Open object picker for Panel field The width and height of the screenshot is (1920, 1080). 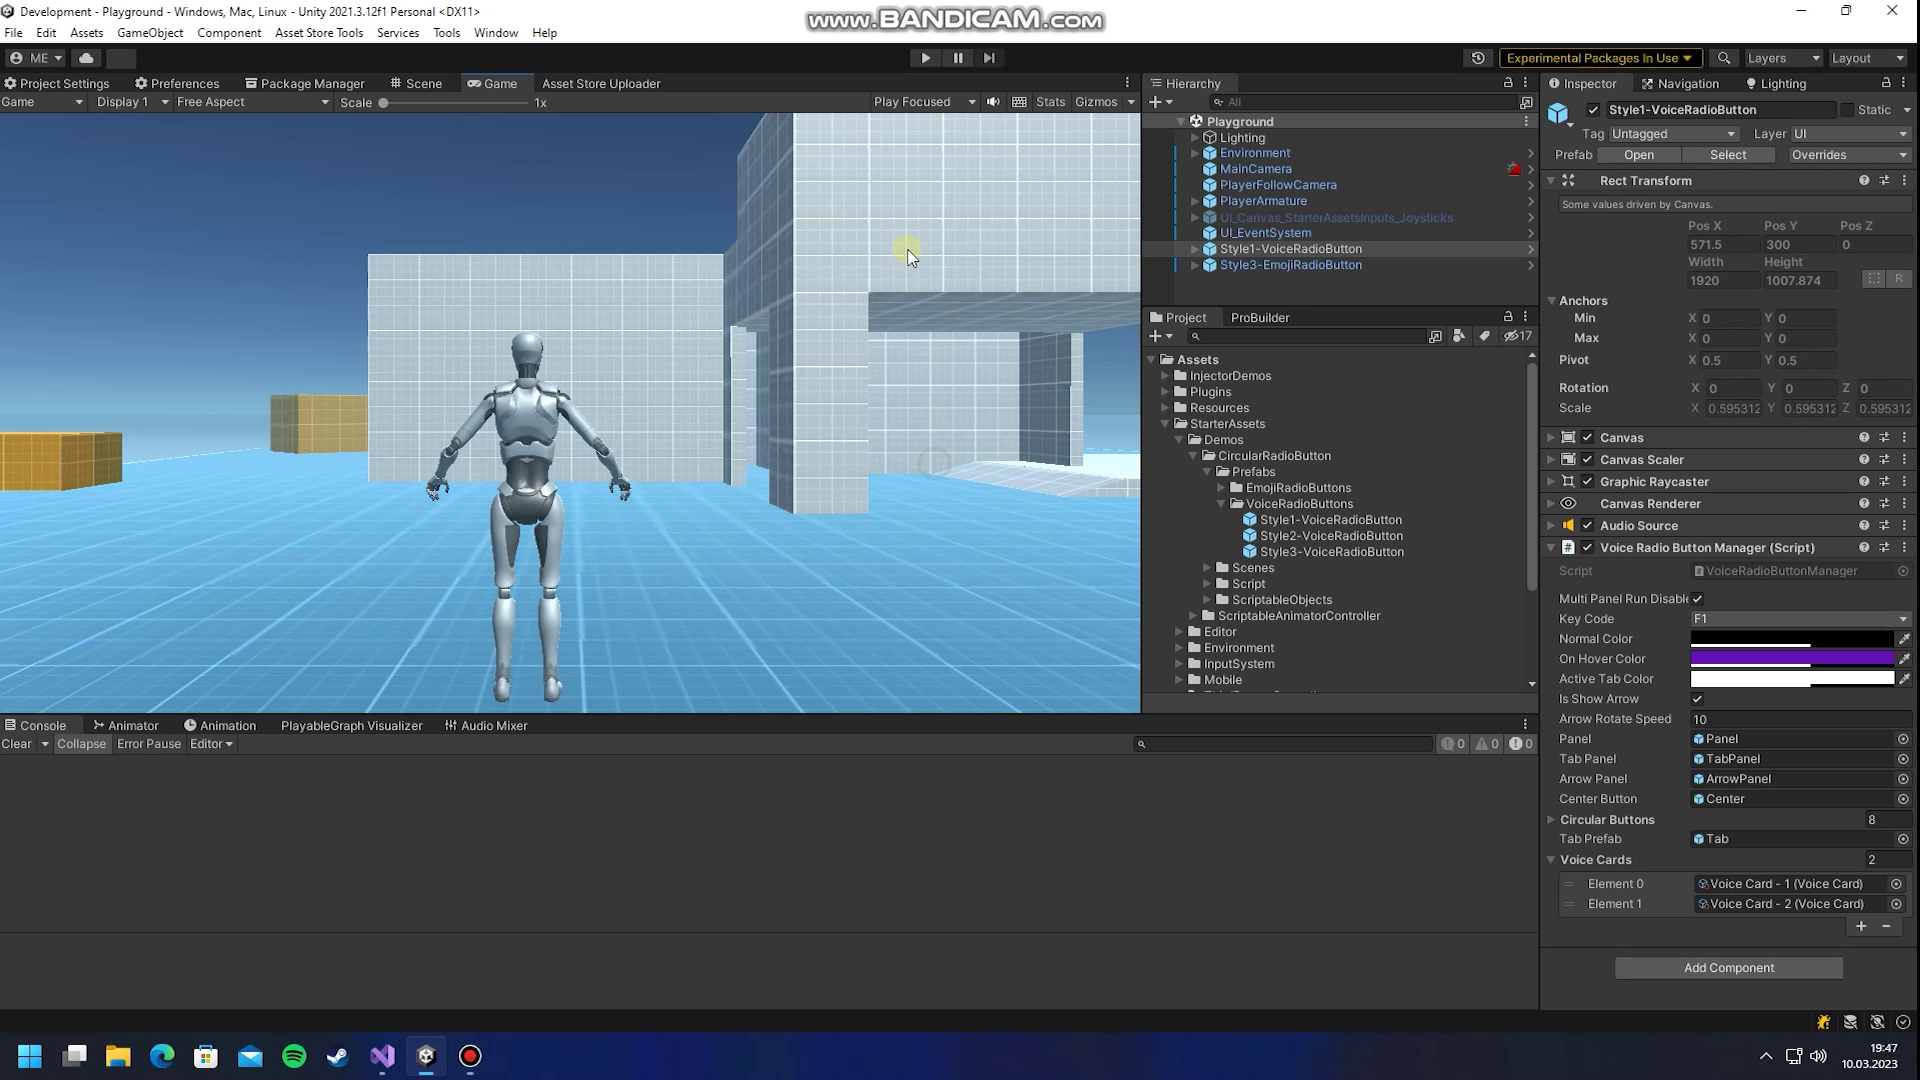(x=1903, y=739)
